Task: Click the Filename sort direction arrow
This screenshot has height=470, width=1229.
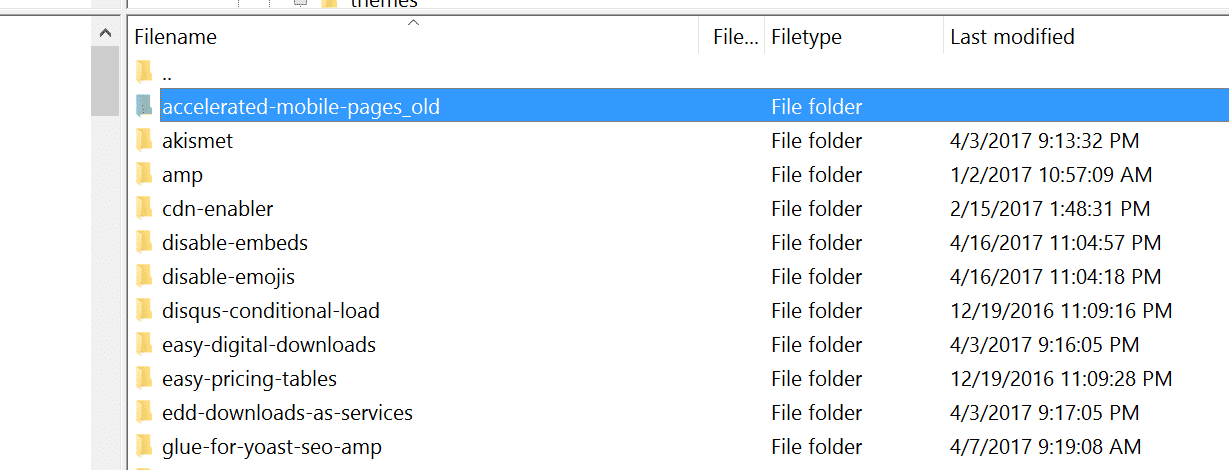Action: (x=414, y=22)
